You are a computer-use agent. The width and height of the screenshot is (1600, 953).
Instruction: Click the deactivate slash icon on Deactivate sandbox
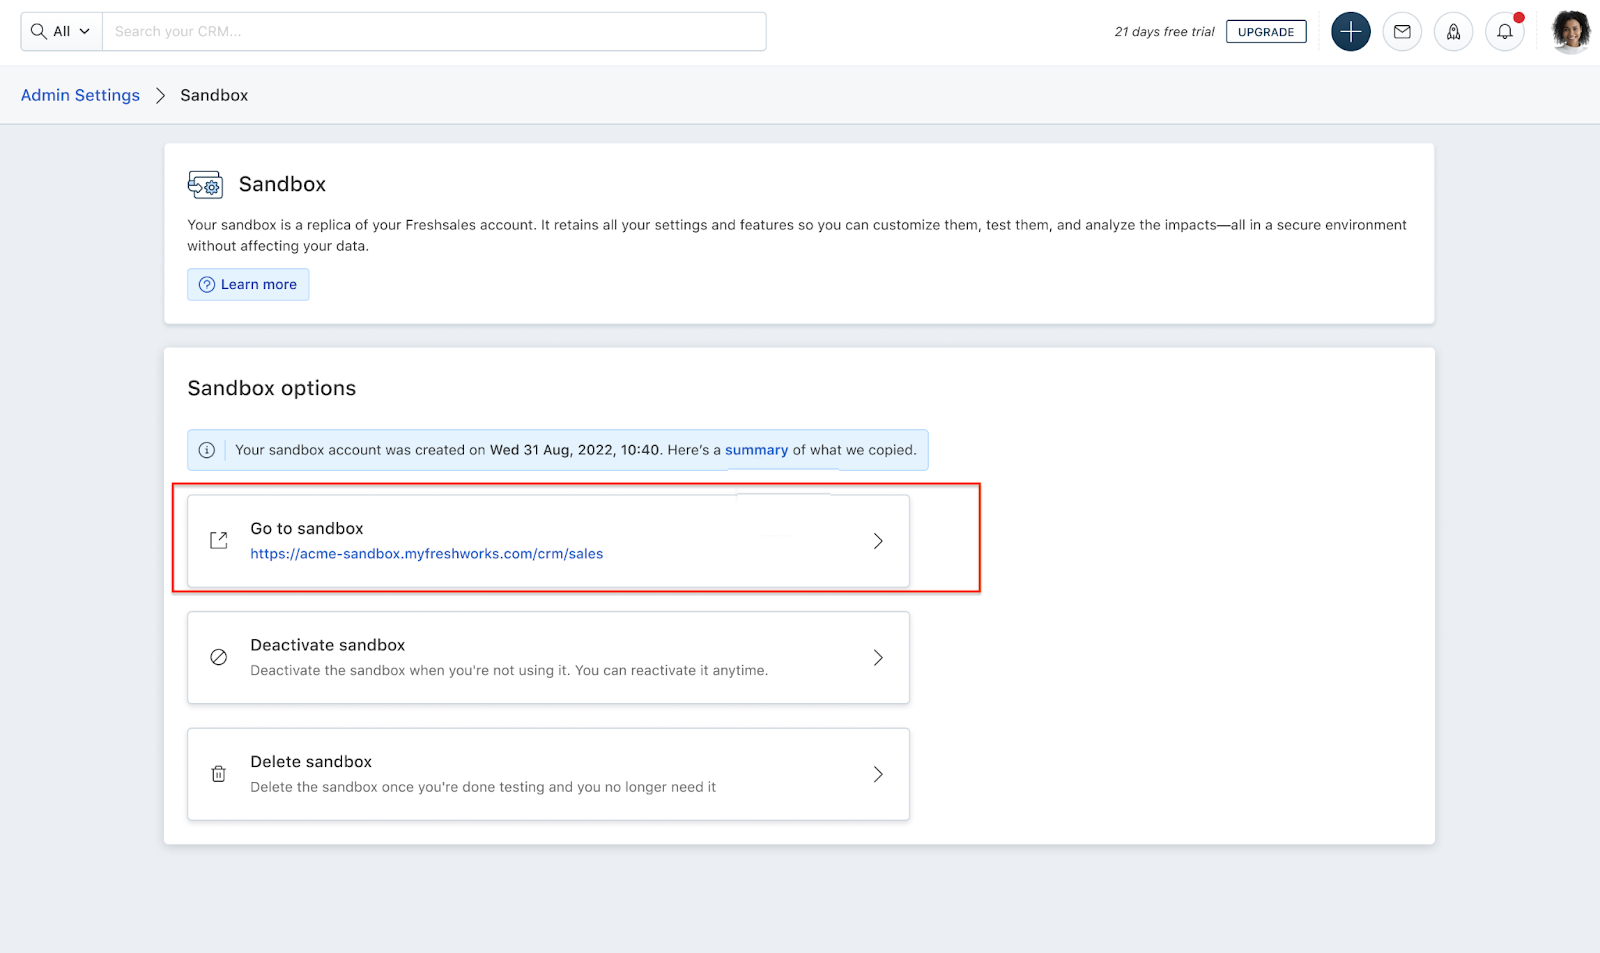click(218, 656)
